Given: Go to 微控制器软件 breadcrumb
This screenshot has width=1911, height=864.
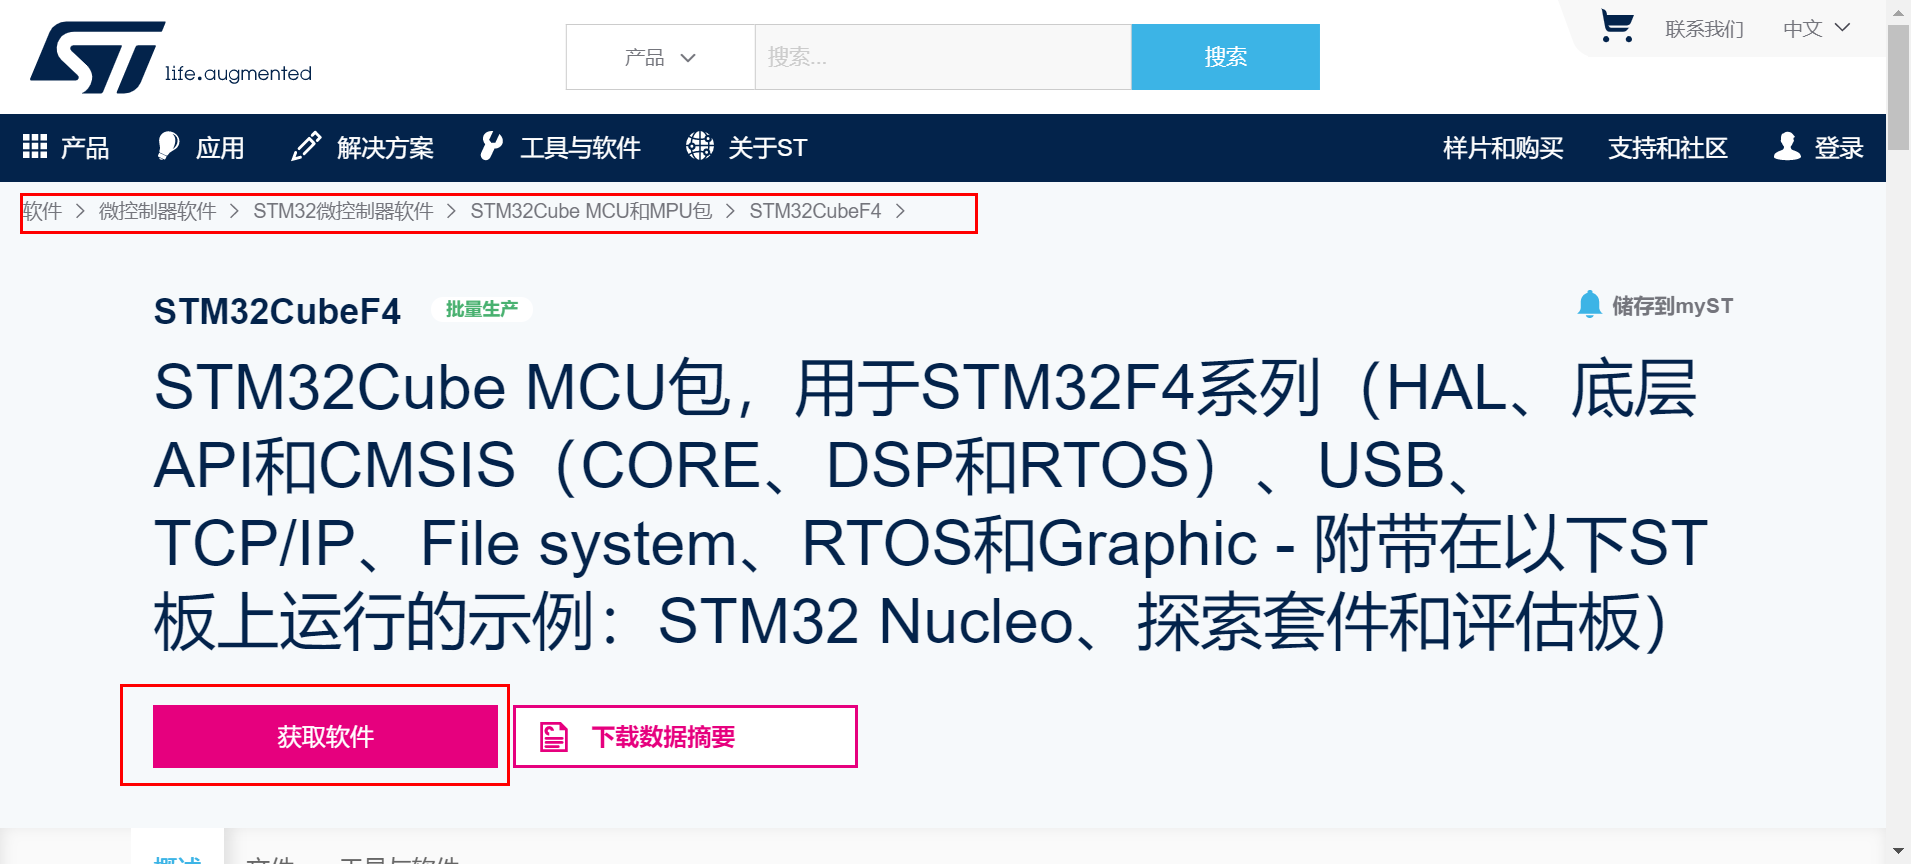Looking at the screenshot, I should pyautogui.click(x=157, y=211).
